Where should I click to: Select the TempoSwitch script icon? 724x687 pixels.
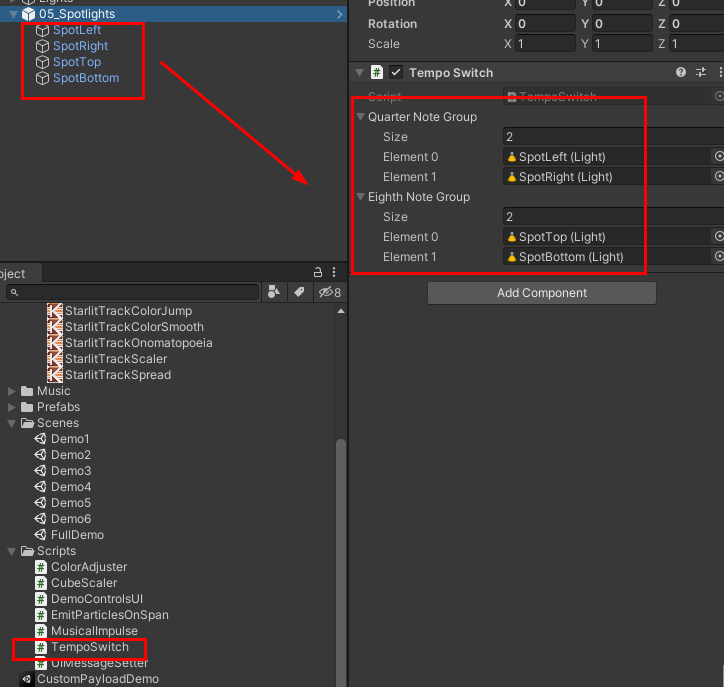click(41, 647)
